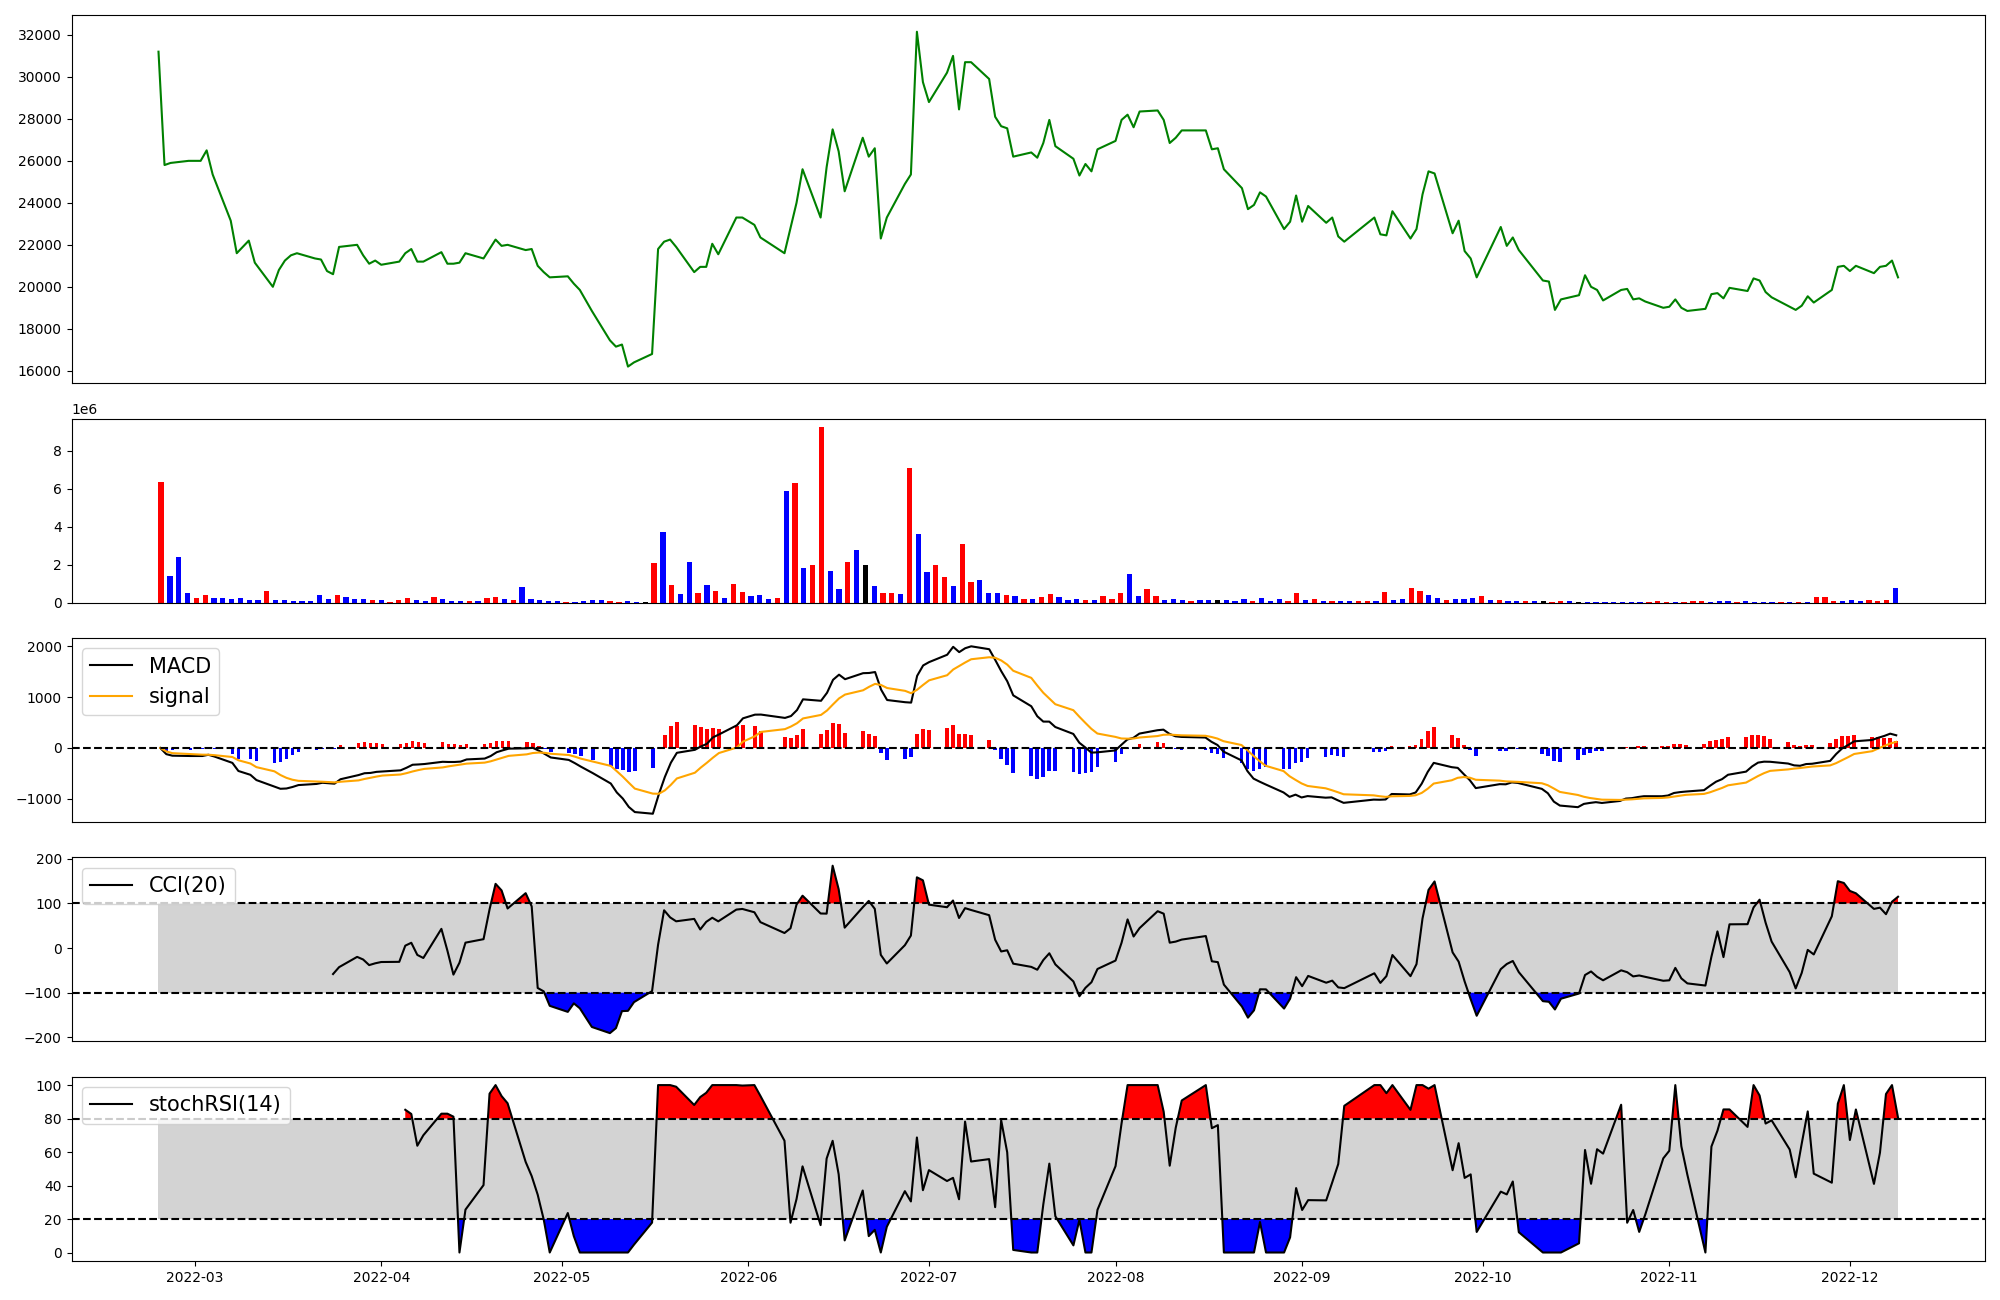Click the stochRSI(14) legend entry

(214, 1104)
